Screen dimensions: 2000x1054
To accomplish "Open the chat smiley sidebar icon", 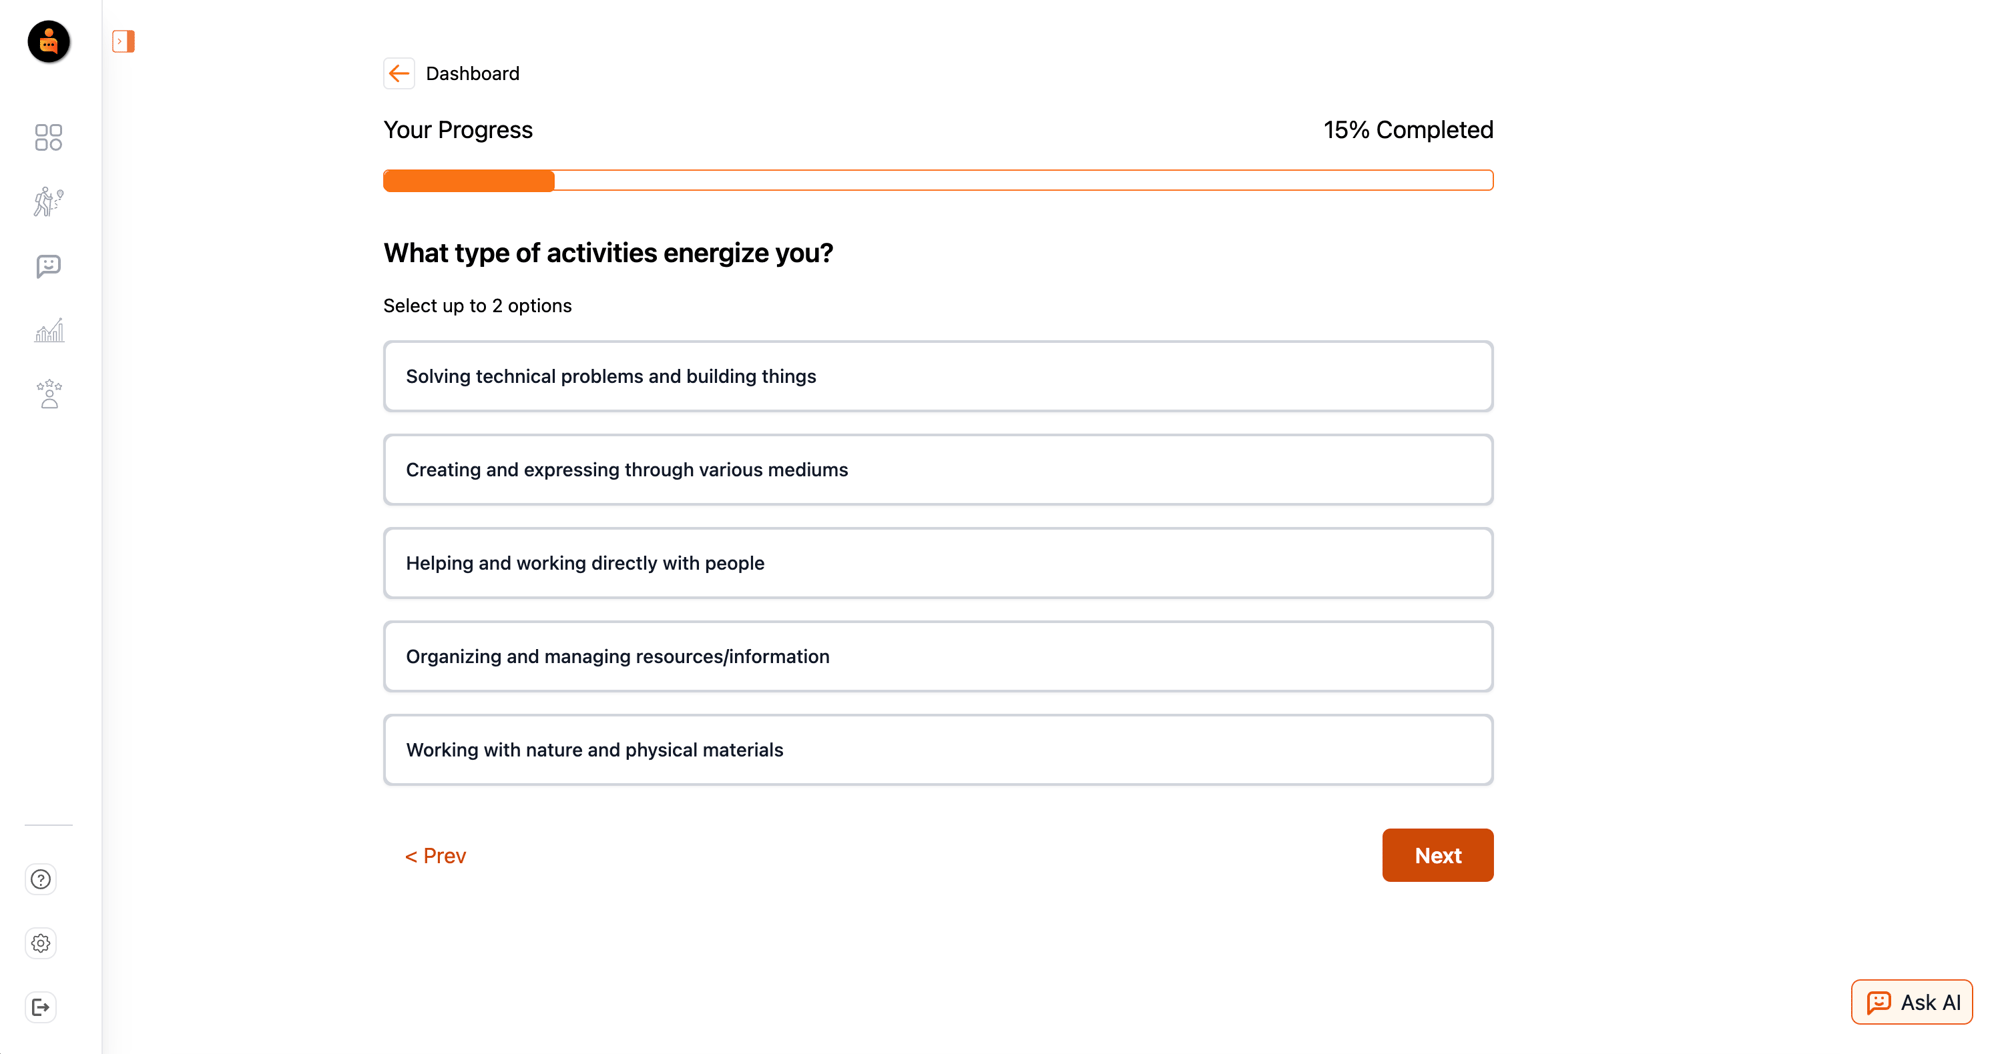I will [48, 266].
